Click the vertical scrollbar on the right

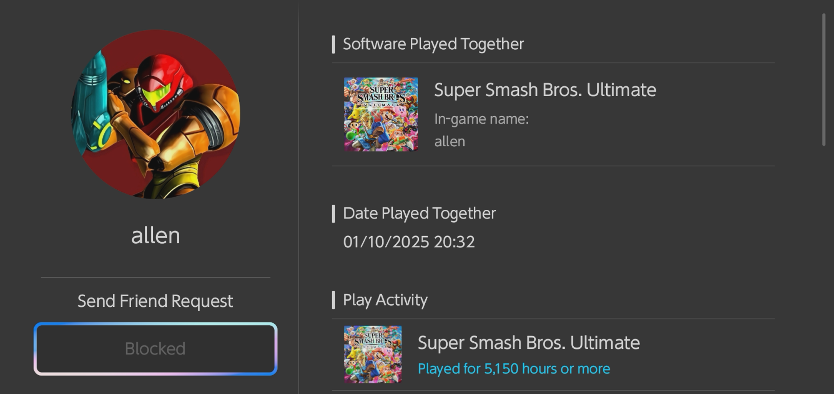click(x=824, y=80)
